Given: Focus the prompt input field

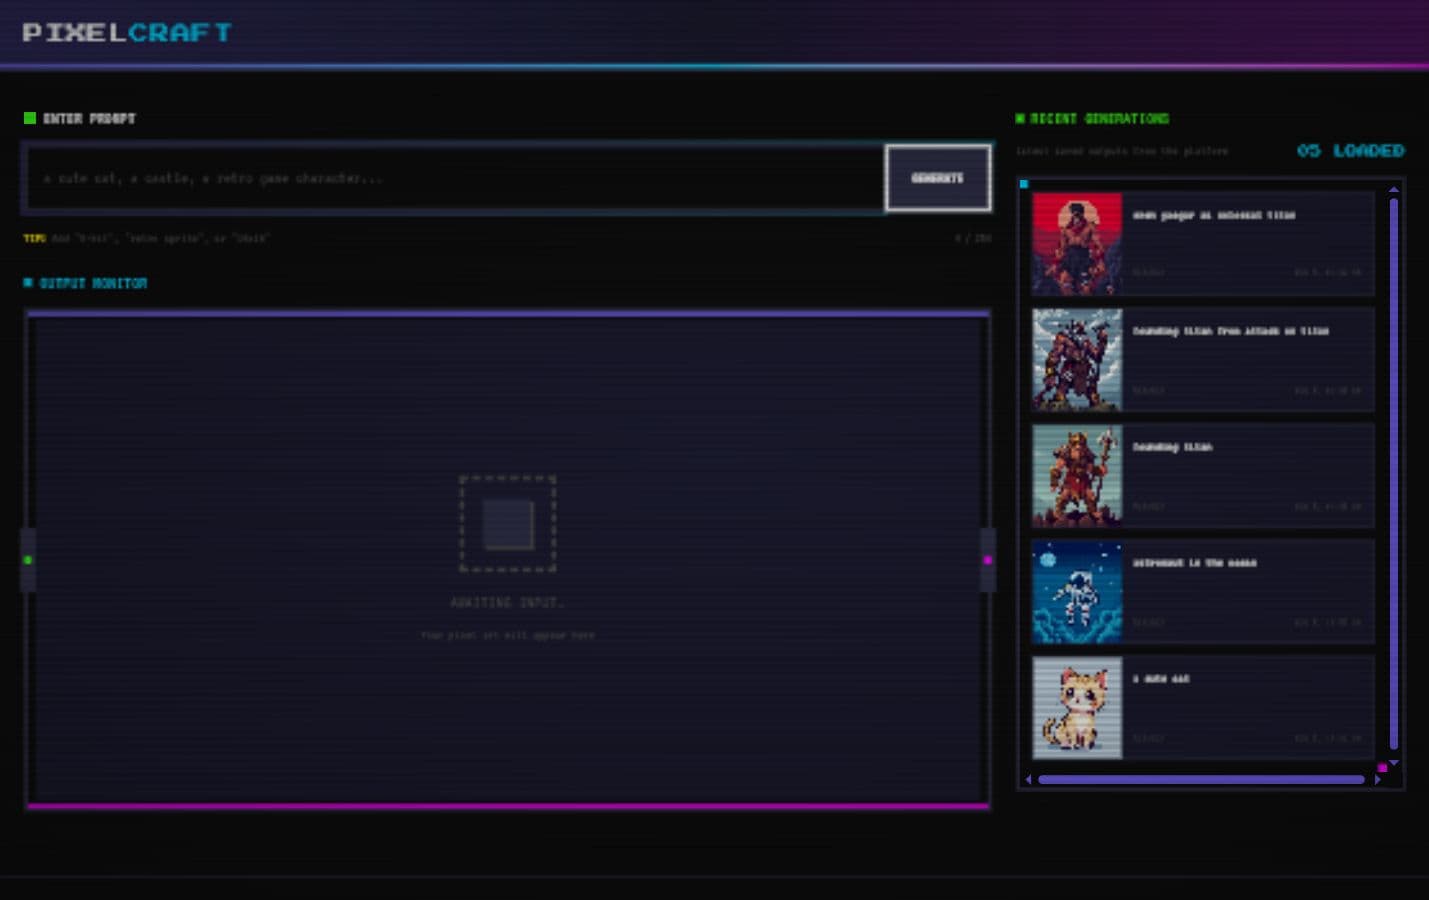Looking at the screenshot, I should 455,178.
